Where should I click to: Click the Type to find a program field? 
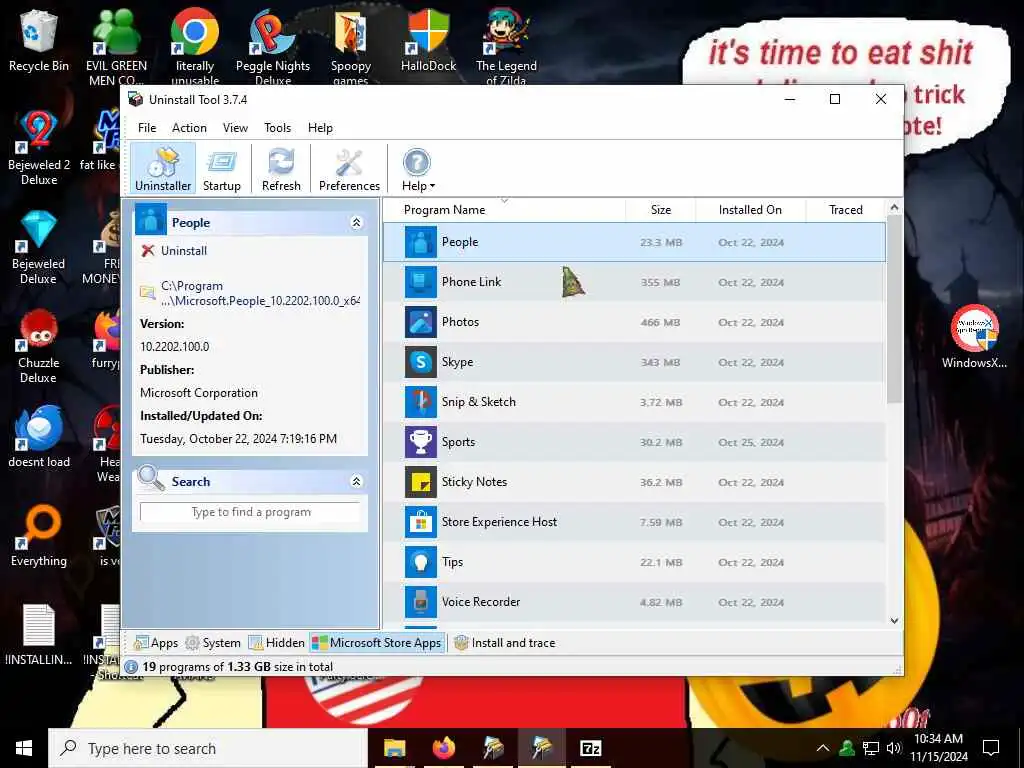tap(250, 512)
